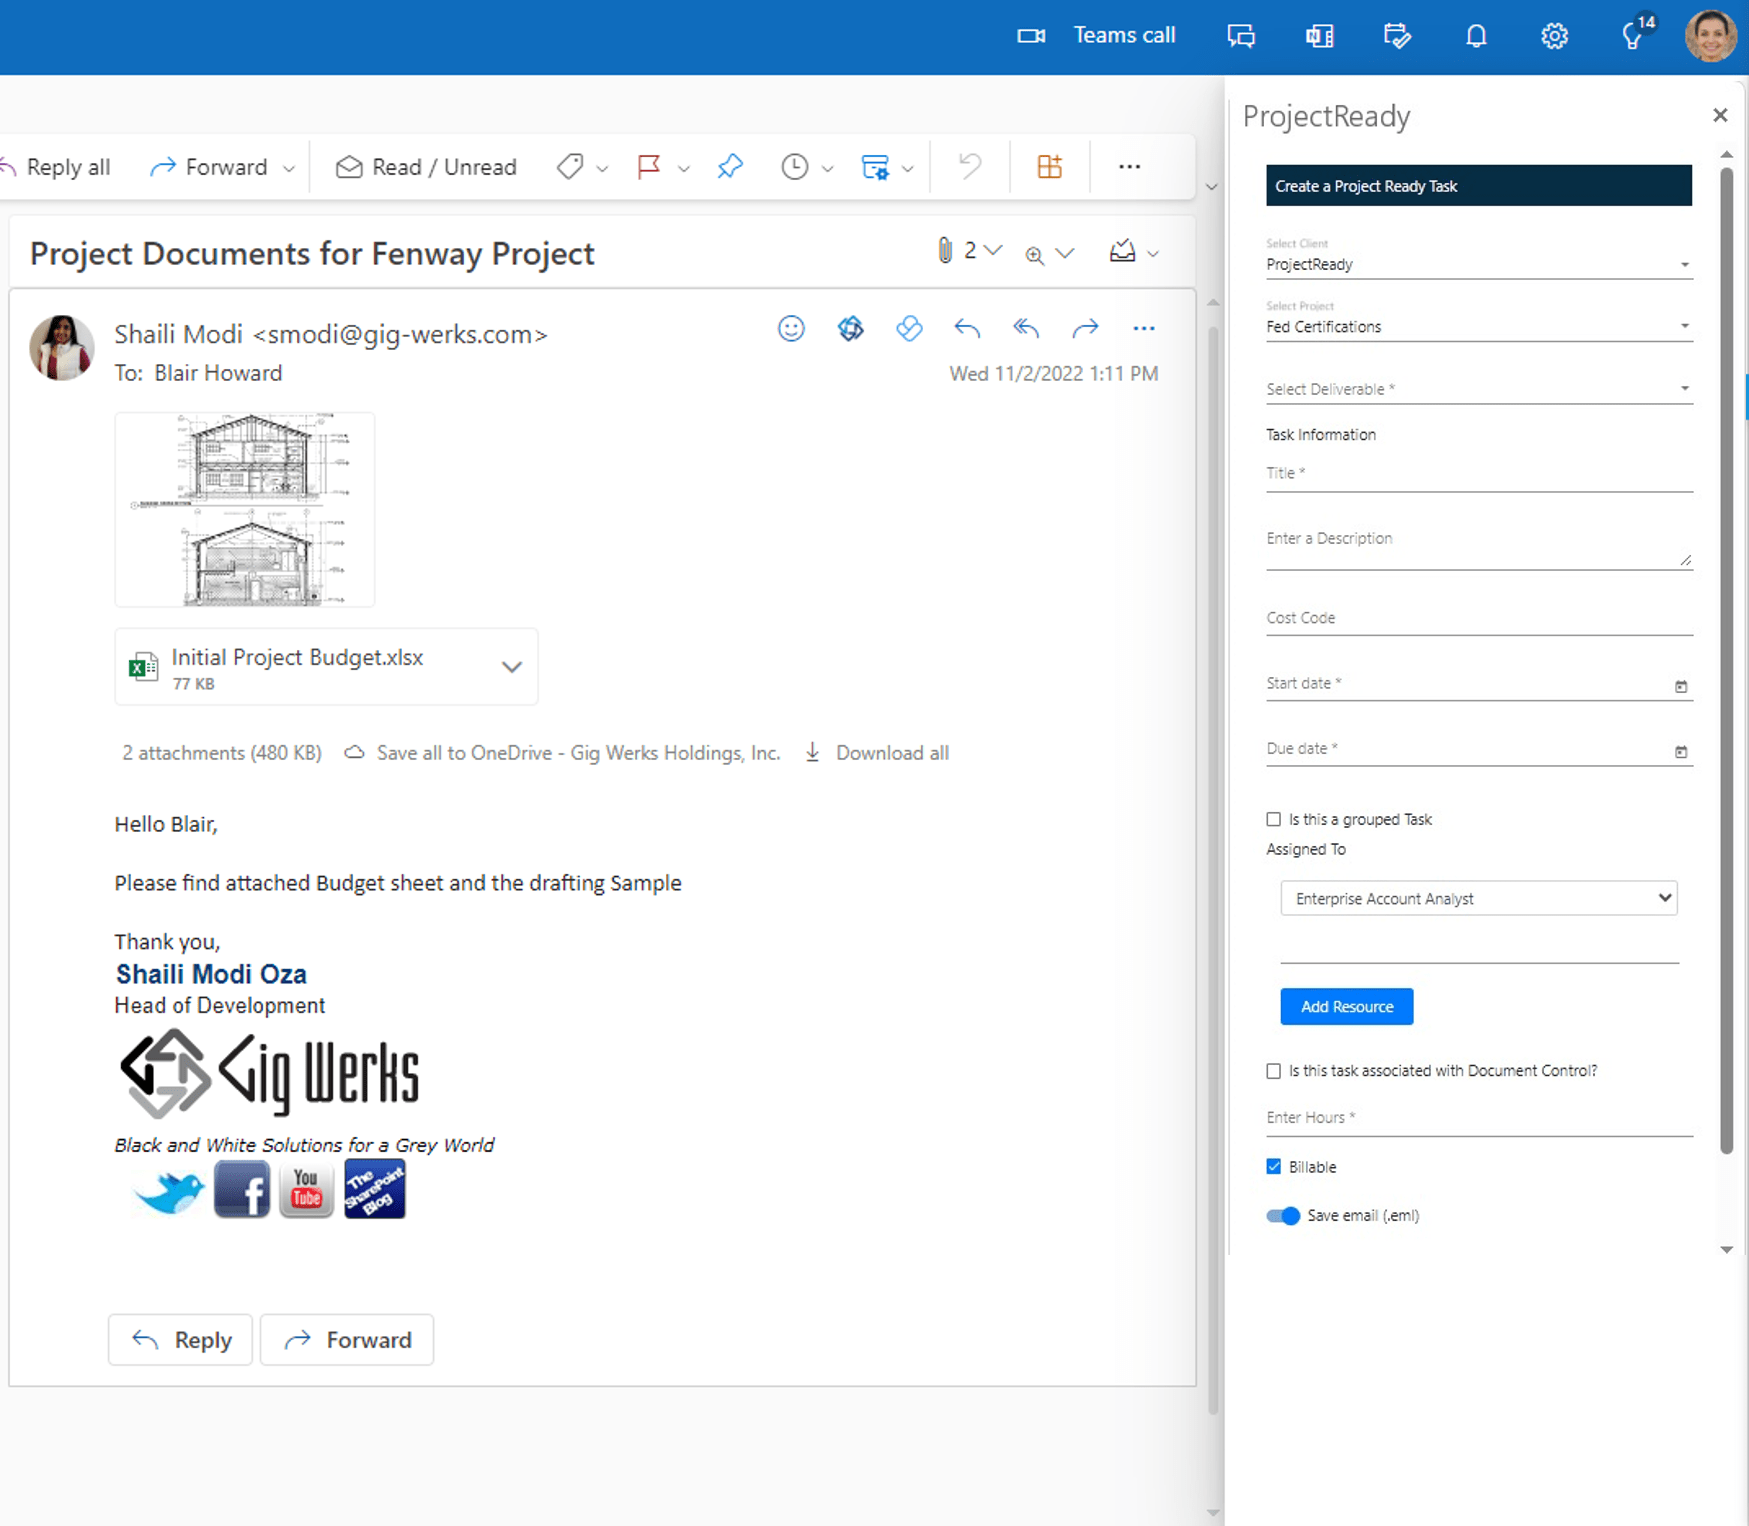Image resolution: width=1749 pixels, height=1526 pixels.
Task: Open Outlook settings gear
Action: pyautogui.click(x=1554, y=36)
